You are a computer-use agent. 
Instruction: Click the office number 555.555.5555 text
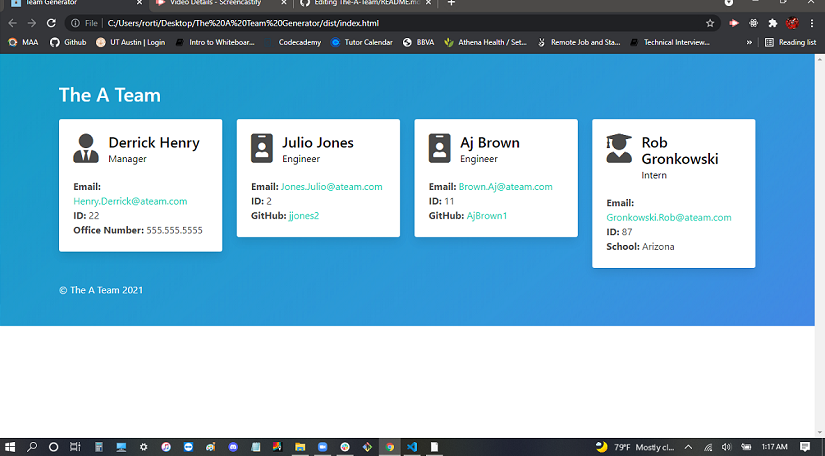pos(174,230)
